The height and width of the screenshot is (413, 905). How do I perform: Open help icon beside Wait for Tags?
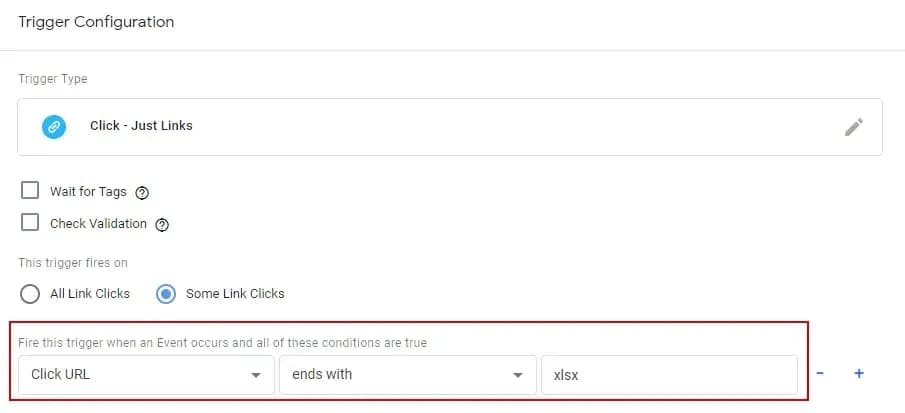[x=142, y=193]
